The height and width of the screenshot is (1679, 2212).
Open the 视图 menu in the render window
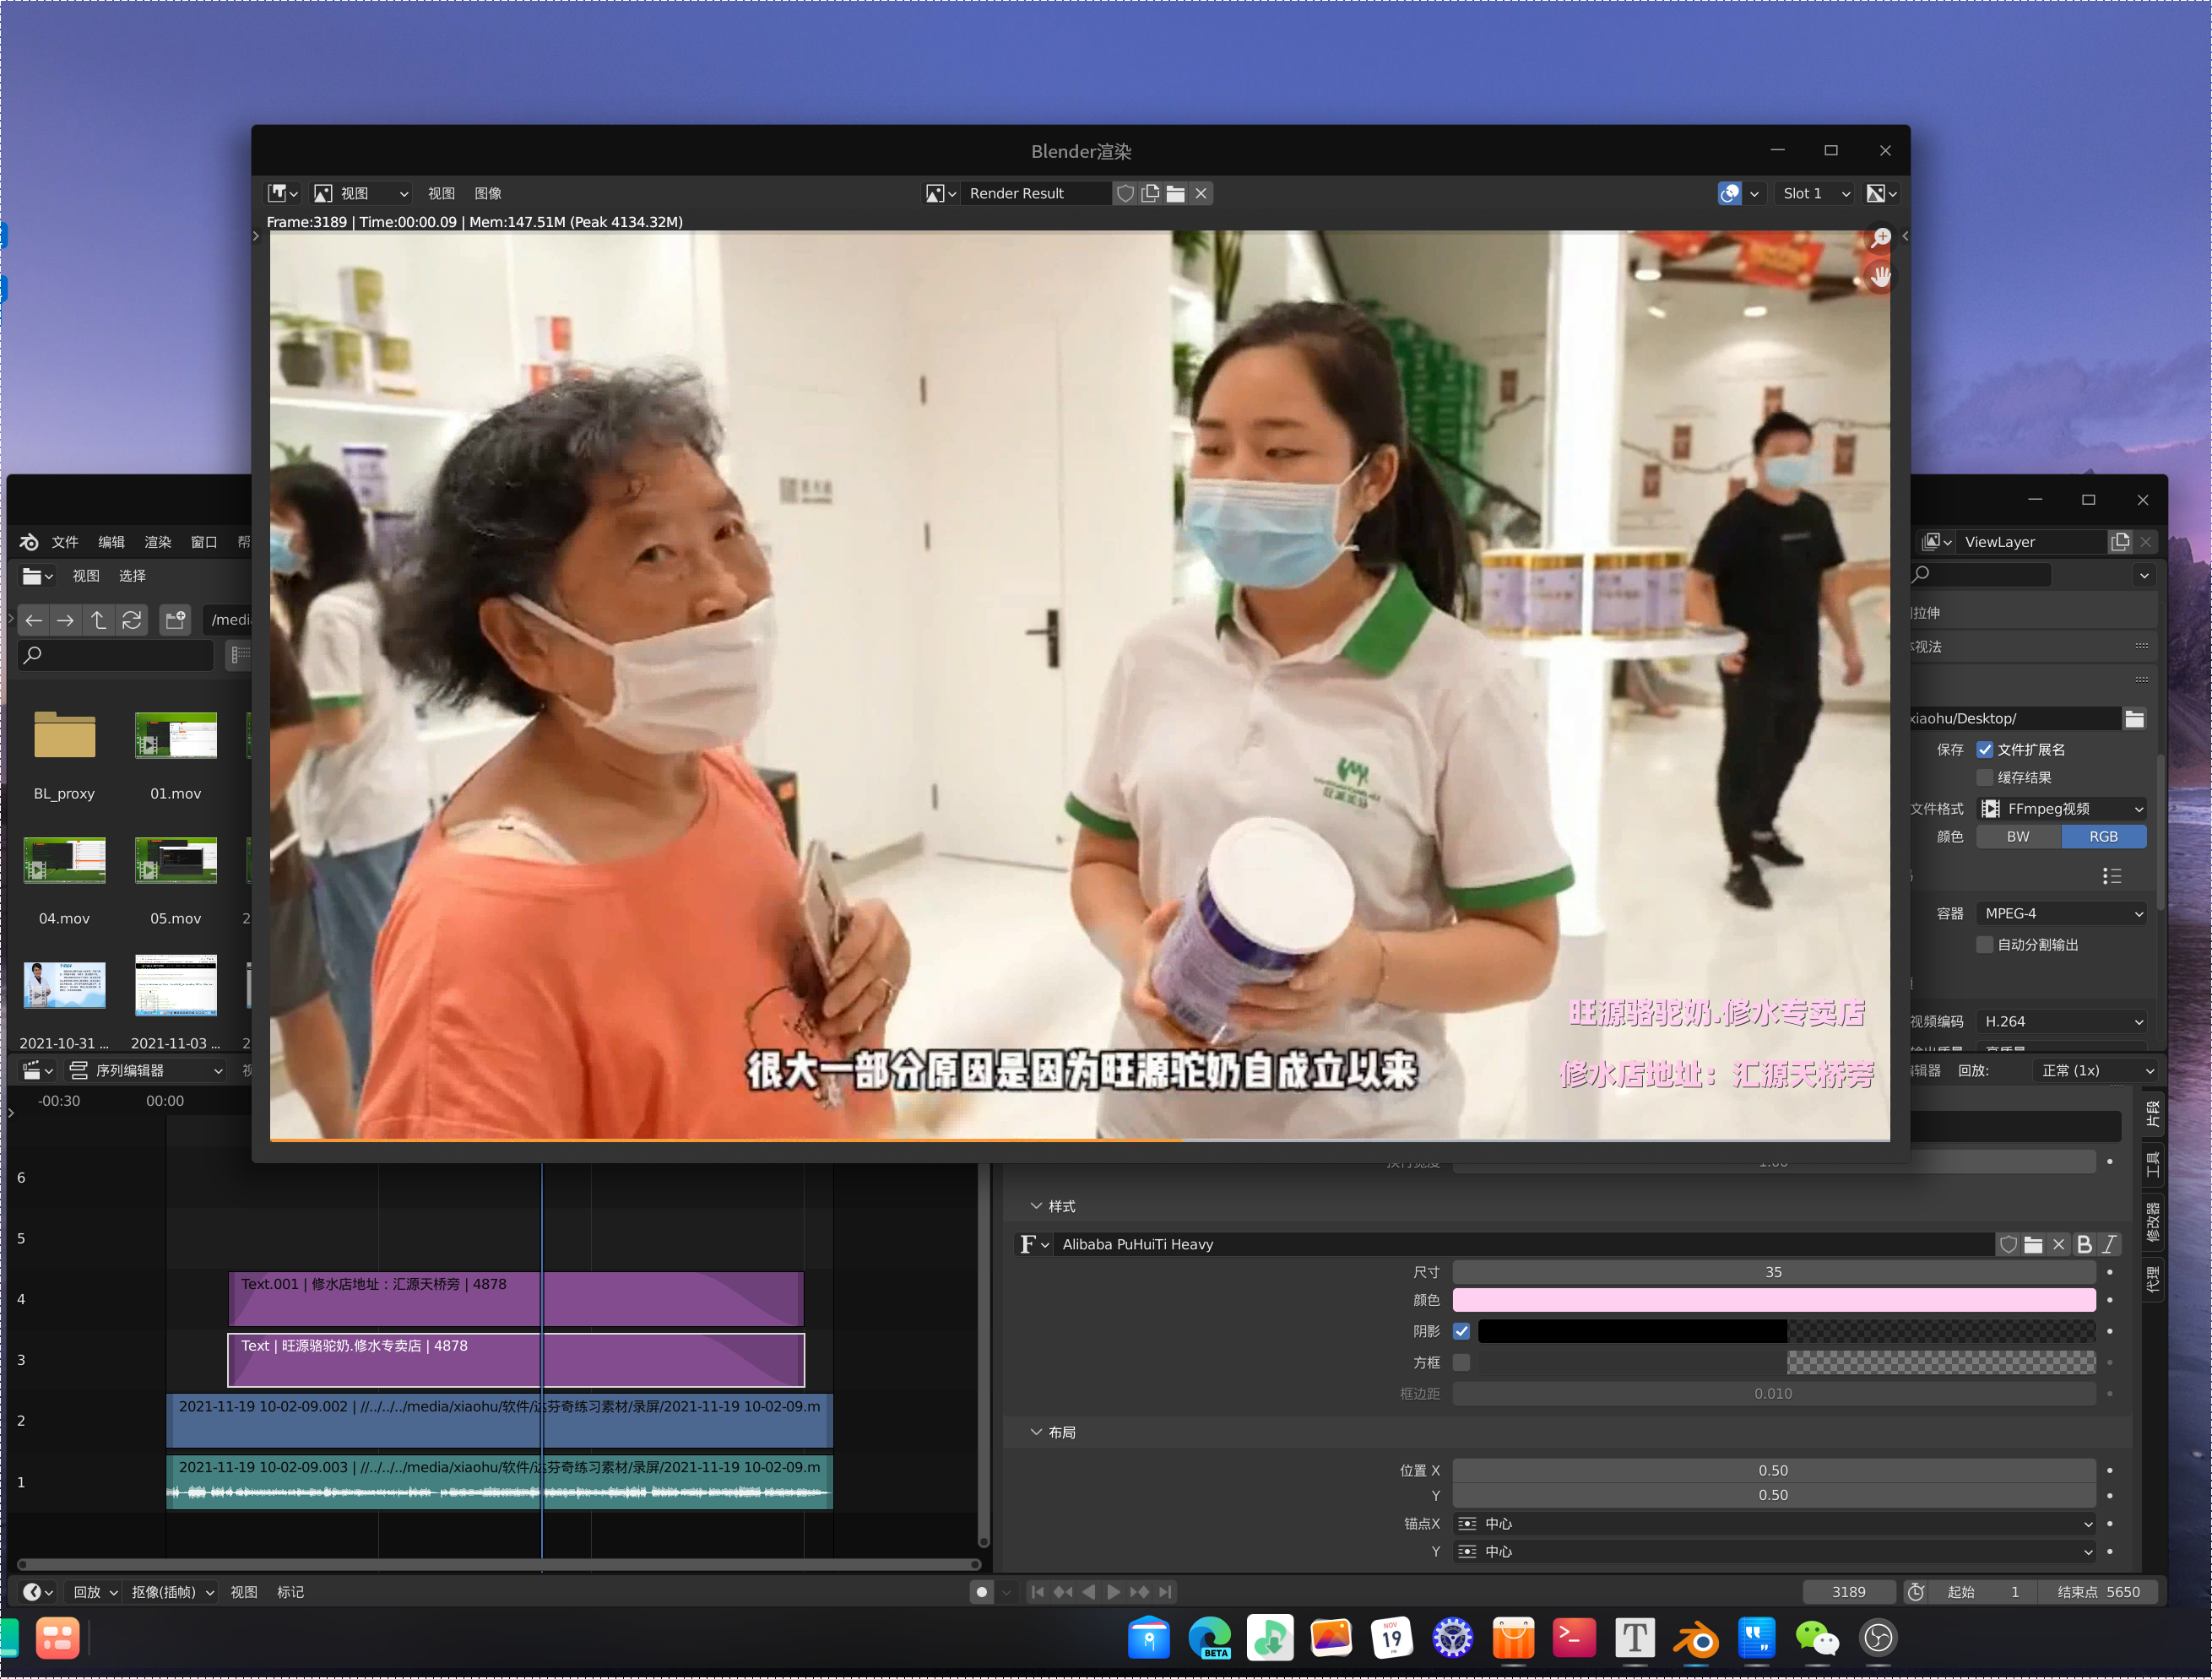point(441,193)
